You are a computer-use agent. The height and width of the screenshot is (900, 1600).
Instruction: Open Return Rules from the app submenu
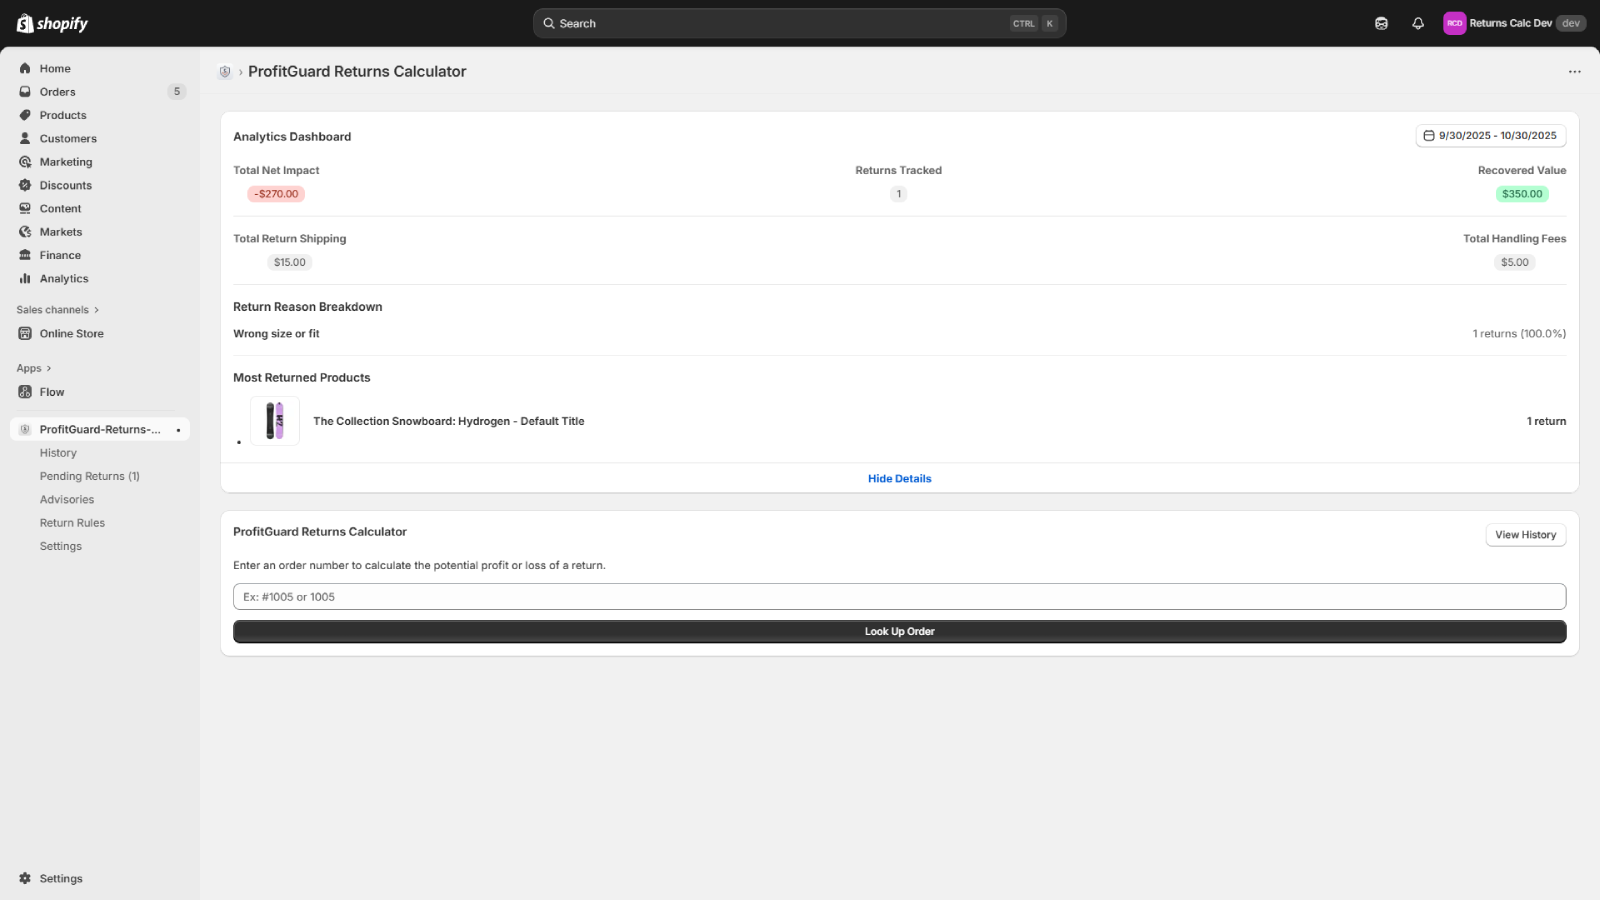click(x=72, y=522)
